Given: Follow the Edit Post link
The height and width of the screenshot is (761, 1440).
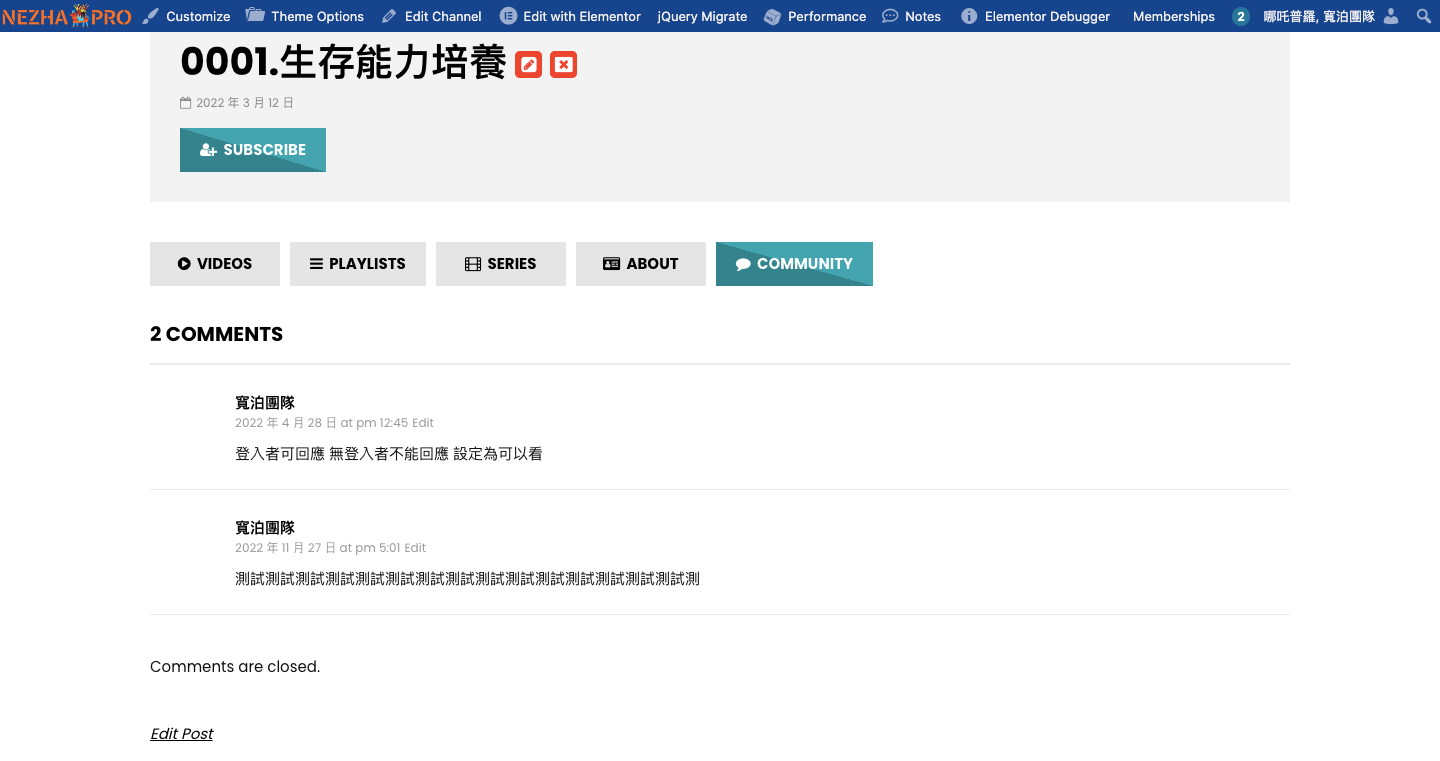Looking at the screenshot, I should (x=181, y=734).
